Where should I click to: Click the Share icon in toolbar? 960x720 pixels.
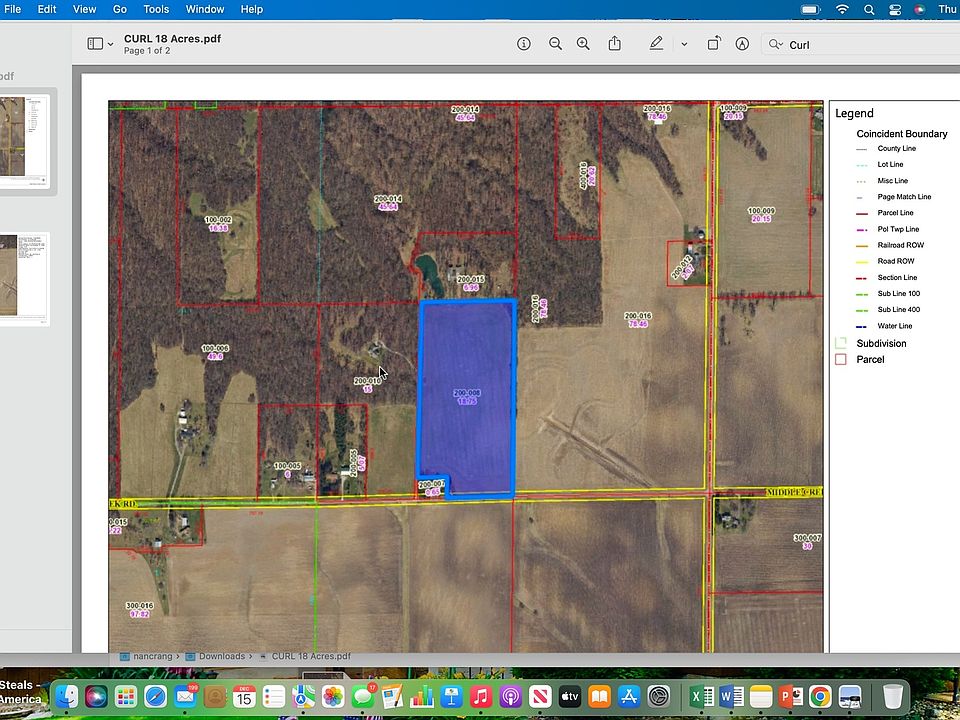pos(614,44)
